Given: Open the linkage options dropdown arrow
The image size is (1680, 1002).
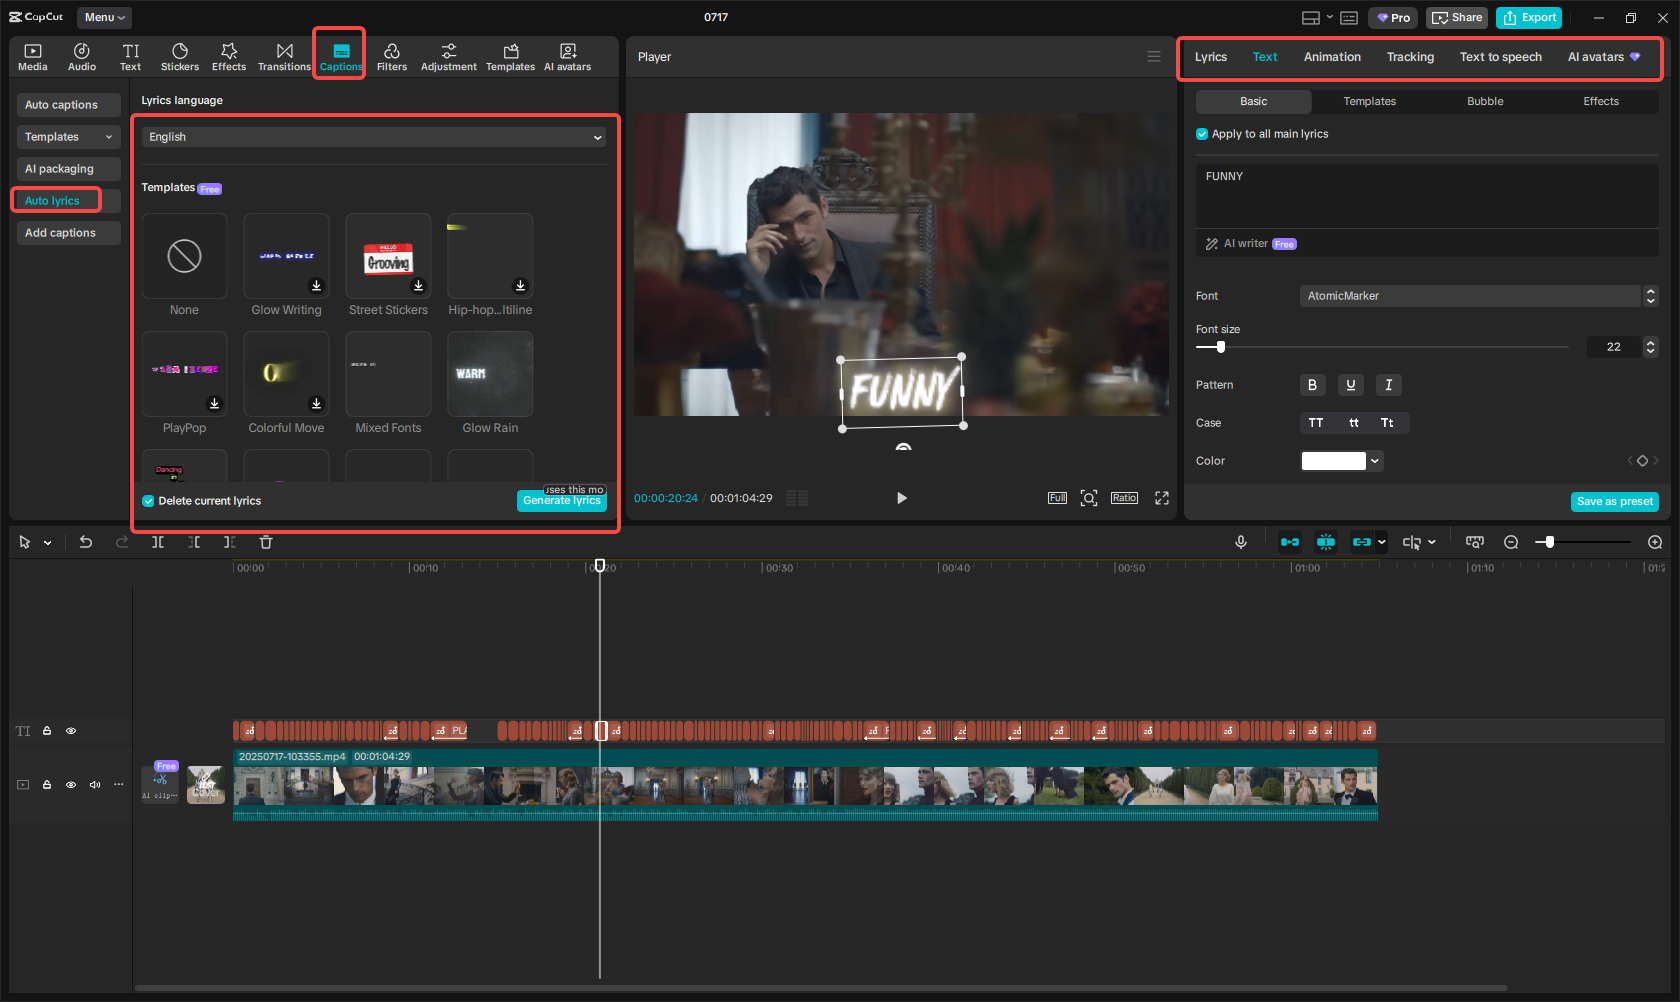Looking at the screenshot, I should pos(1382,542).
